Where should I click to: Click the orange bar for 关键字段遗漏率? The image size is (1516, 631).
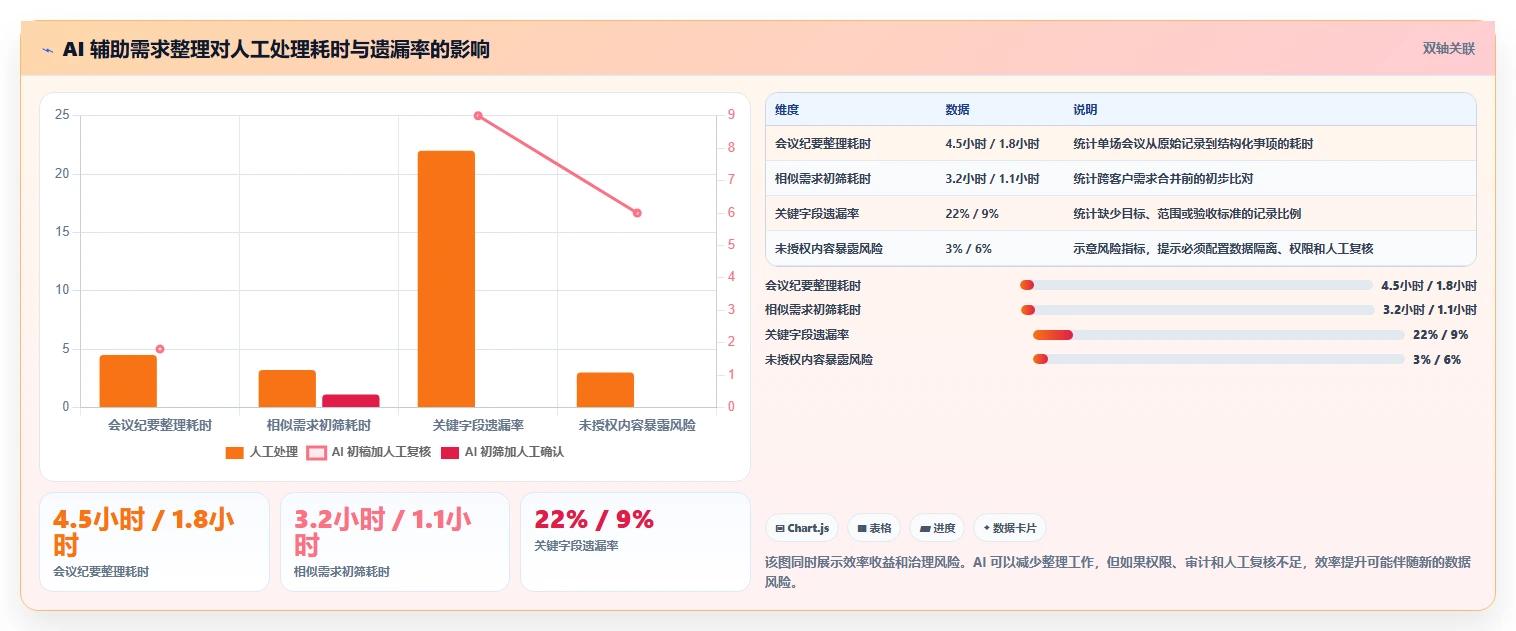(x=446, y=279)
